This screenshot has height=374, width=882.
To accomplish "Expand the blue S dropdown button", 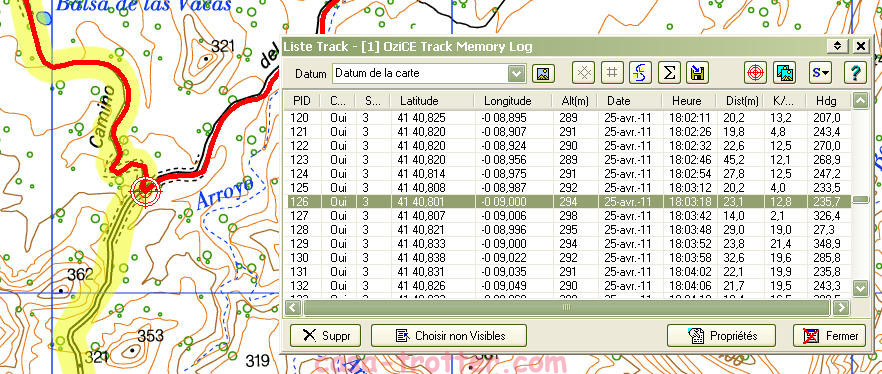I will [x=821, y=73].
